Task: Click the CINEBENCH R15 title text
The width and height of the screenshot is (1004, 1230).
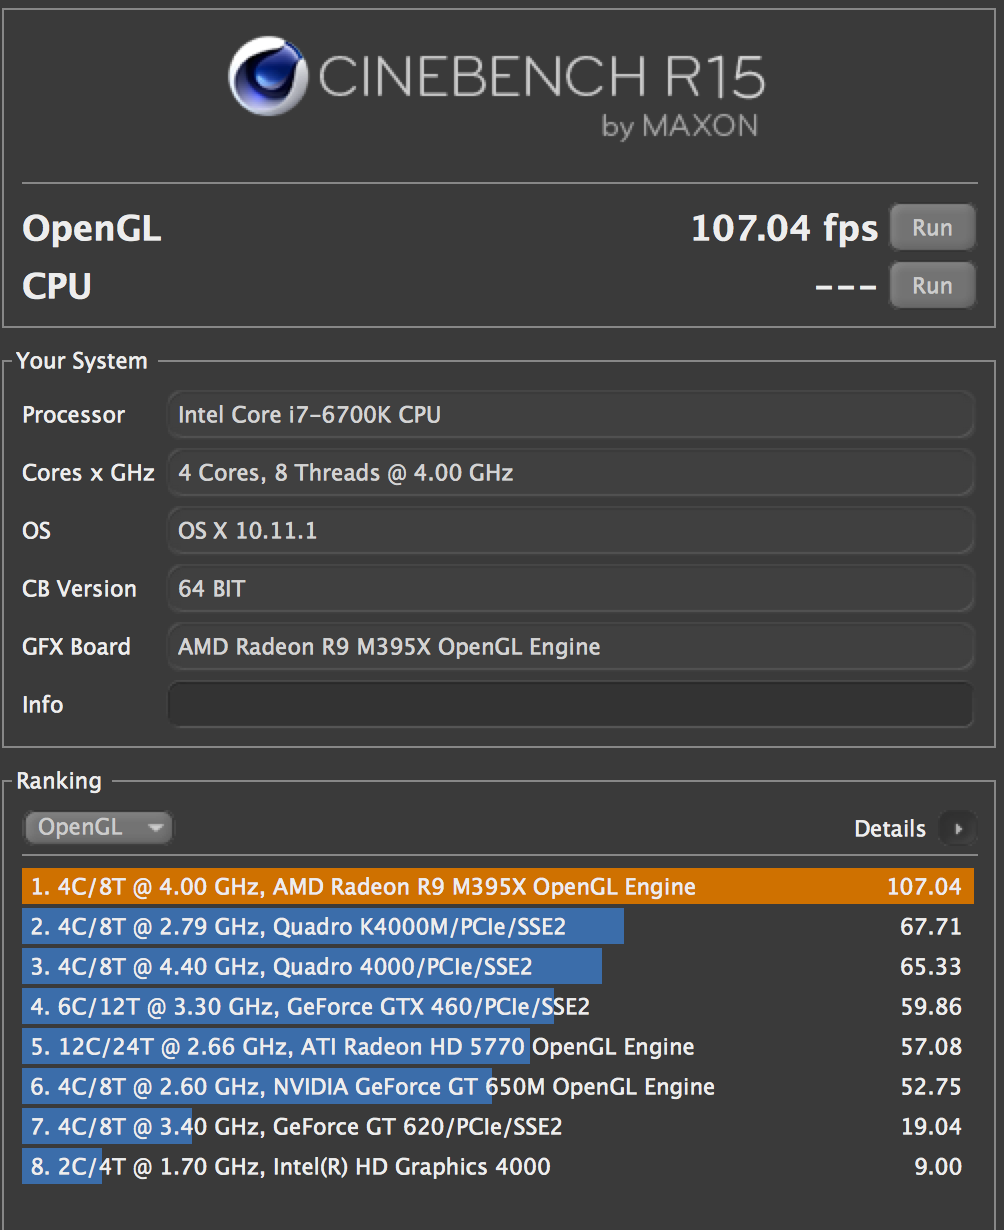Action: click(541, 77)
